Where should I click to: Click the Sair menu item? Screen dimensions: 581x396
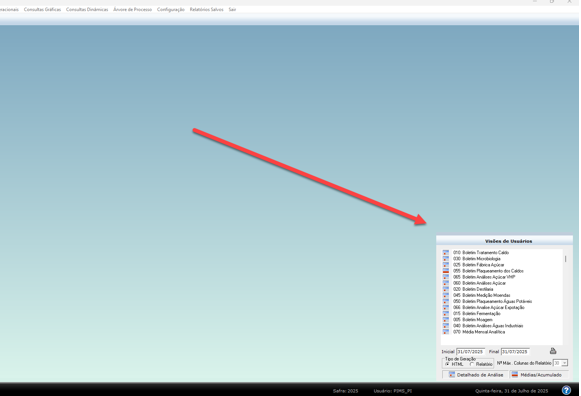click(232, 10)
